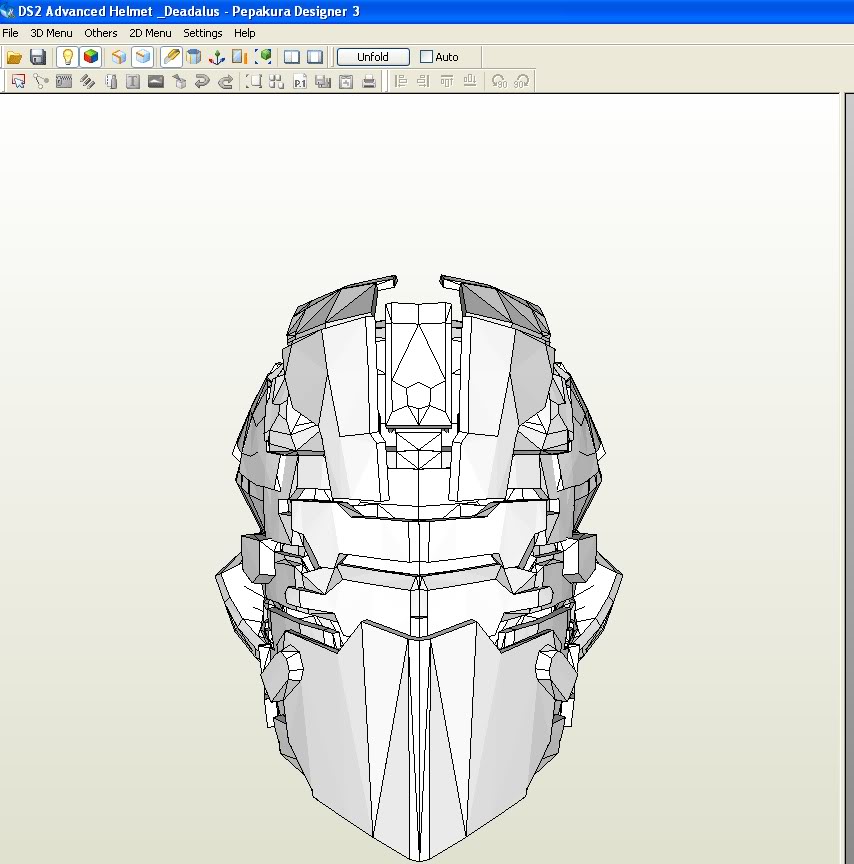Click the helmet model in 3D view
The width and height of the screenshot is (854, 864).
419,568
